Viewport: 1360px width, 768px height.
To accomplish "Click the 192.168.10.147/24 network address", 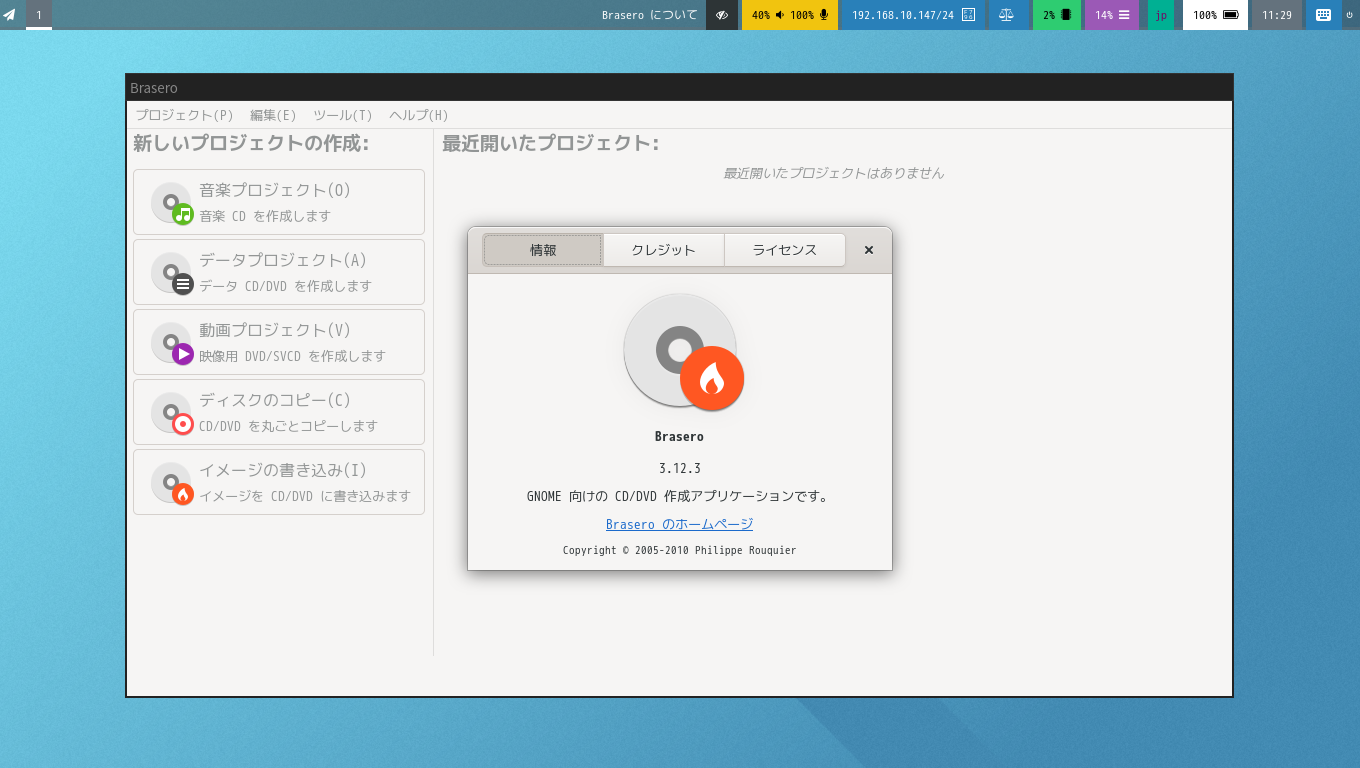I will 903,15.
